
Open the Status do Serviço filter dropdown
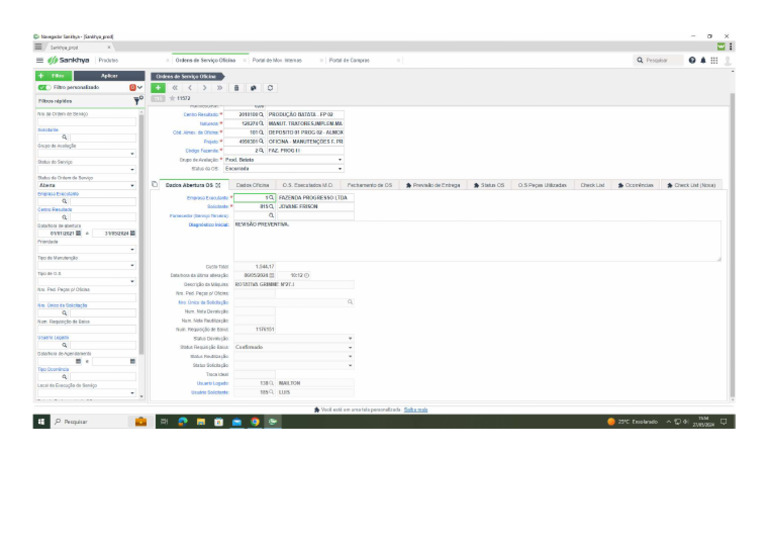pos(87,169)
